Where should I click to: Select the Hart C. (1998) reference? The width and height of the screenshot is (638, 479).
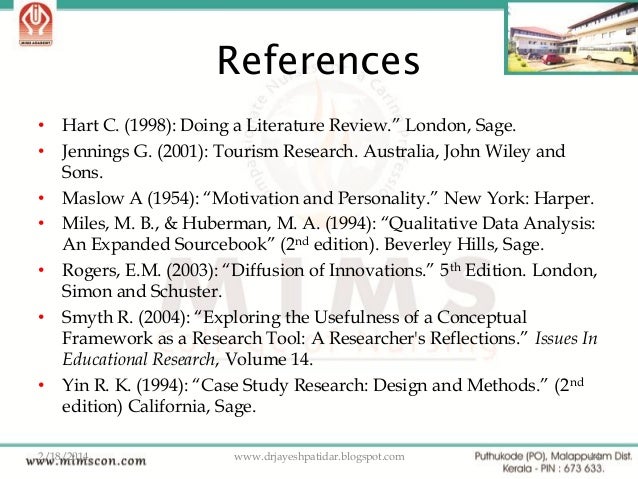tap(288, 125)
